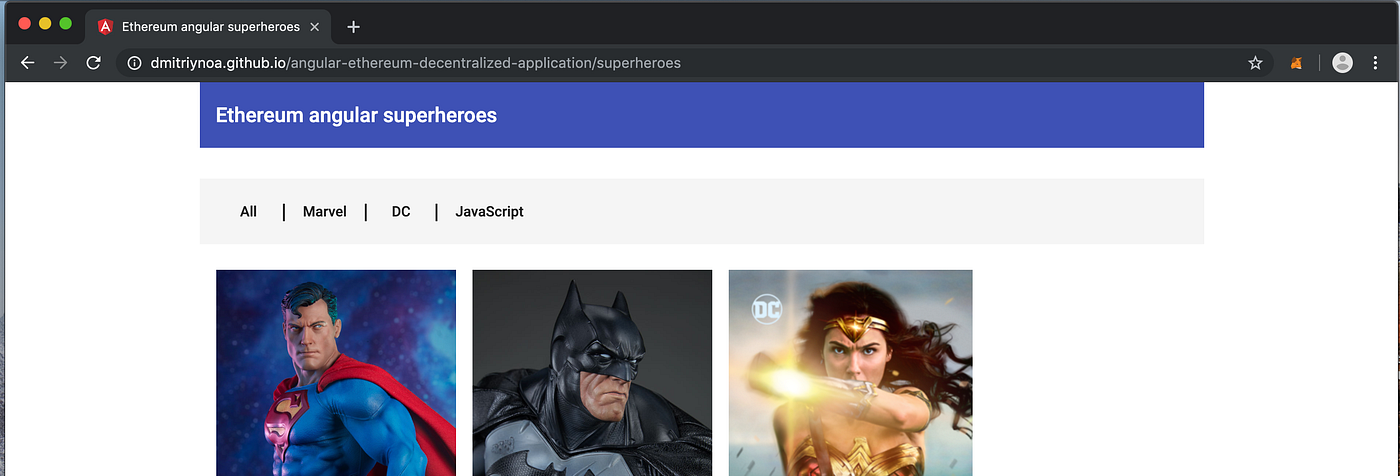This screenshot has height=476, width=1400.
Task: Filter superheroes by DC
Action: [401, 211]
